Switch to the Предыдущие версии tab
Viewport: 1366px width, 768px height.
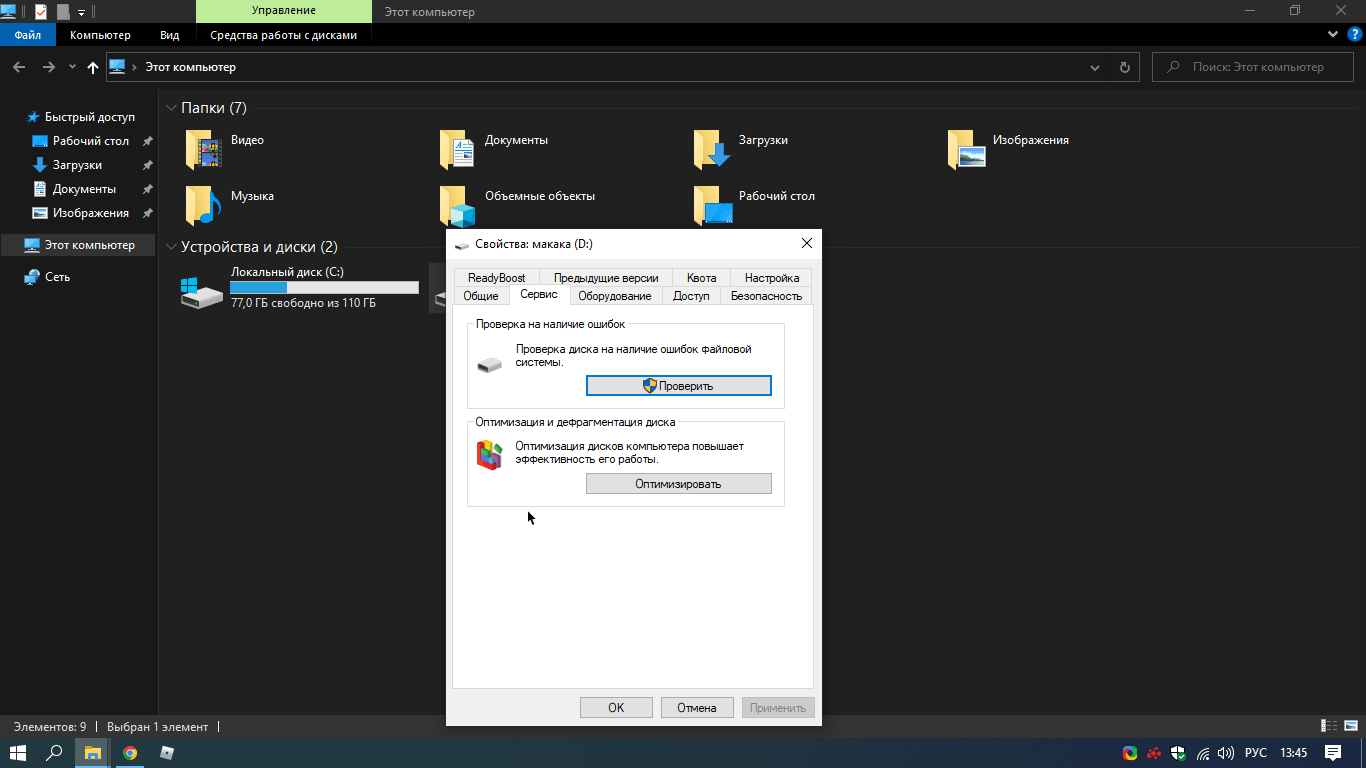coord(606,277)
